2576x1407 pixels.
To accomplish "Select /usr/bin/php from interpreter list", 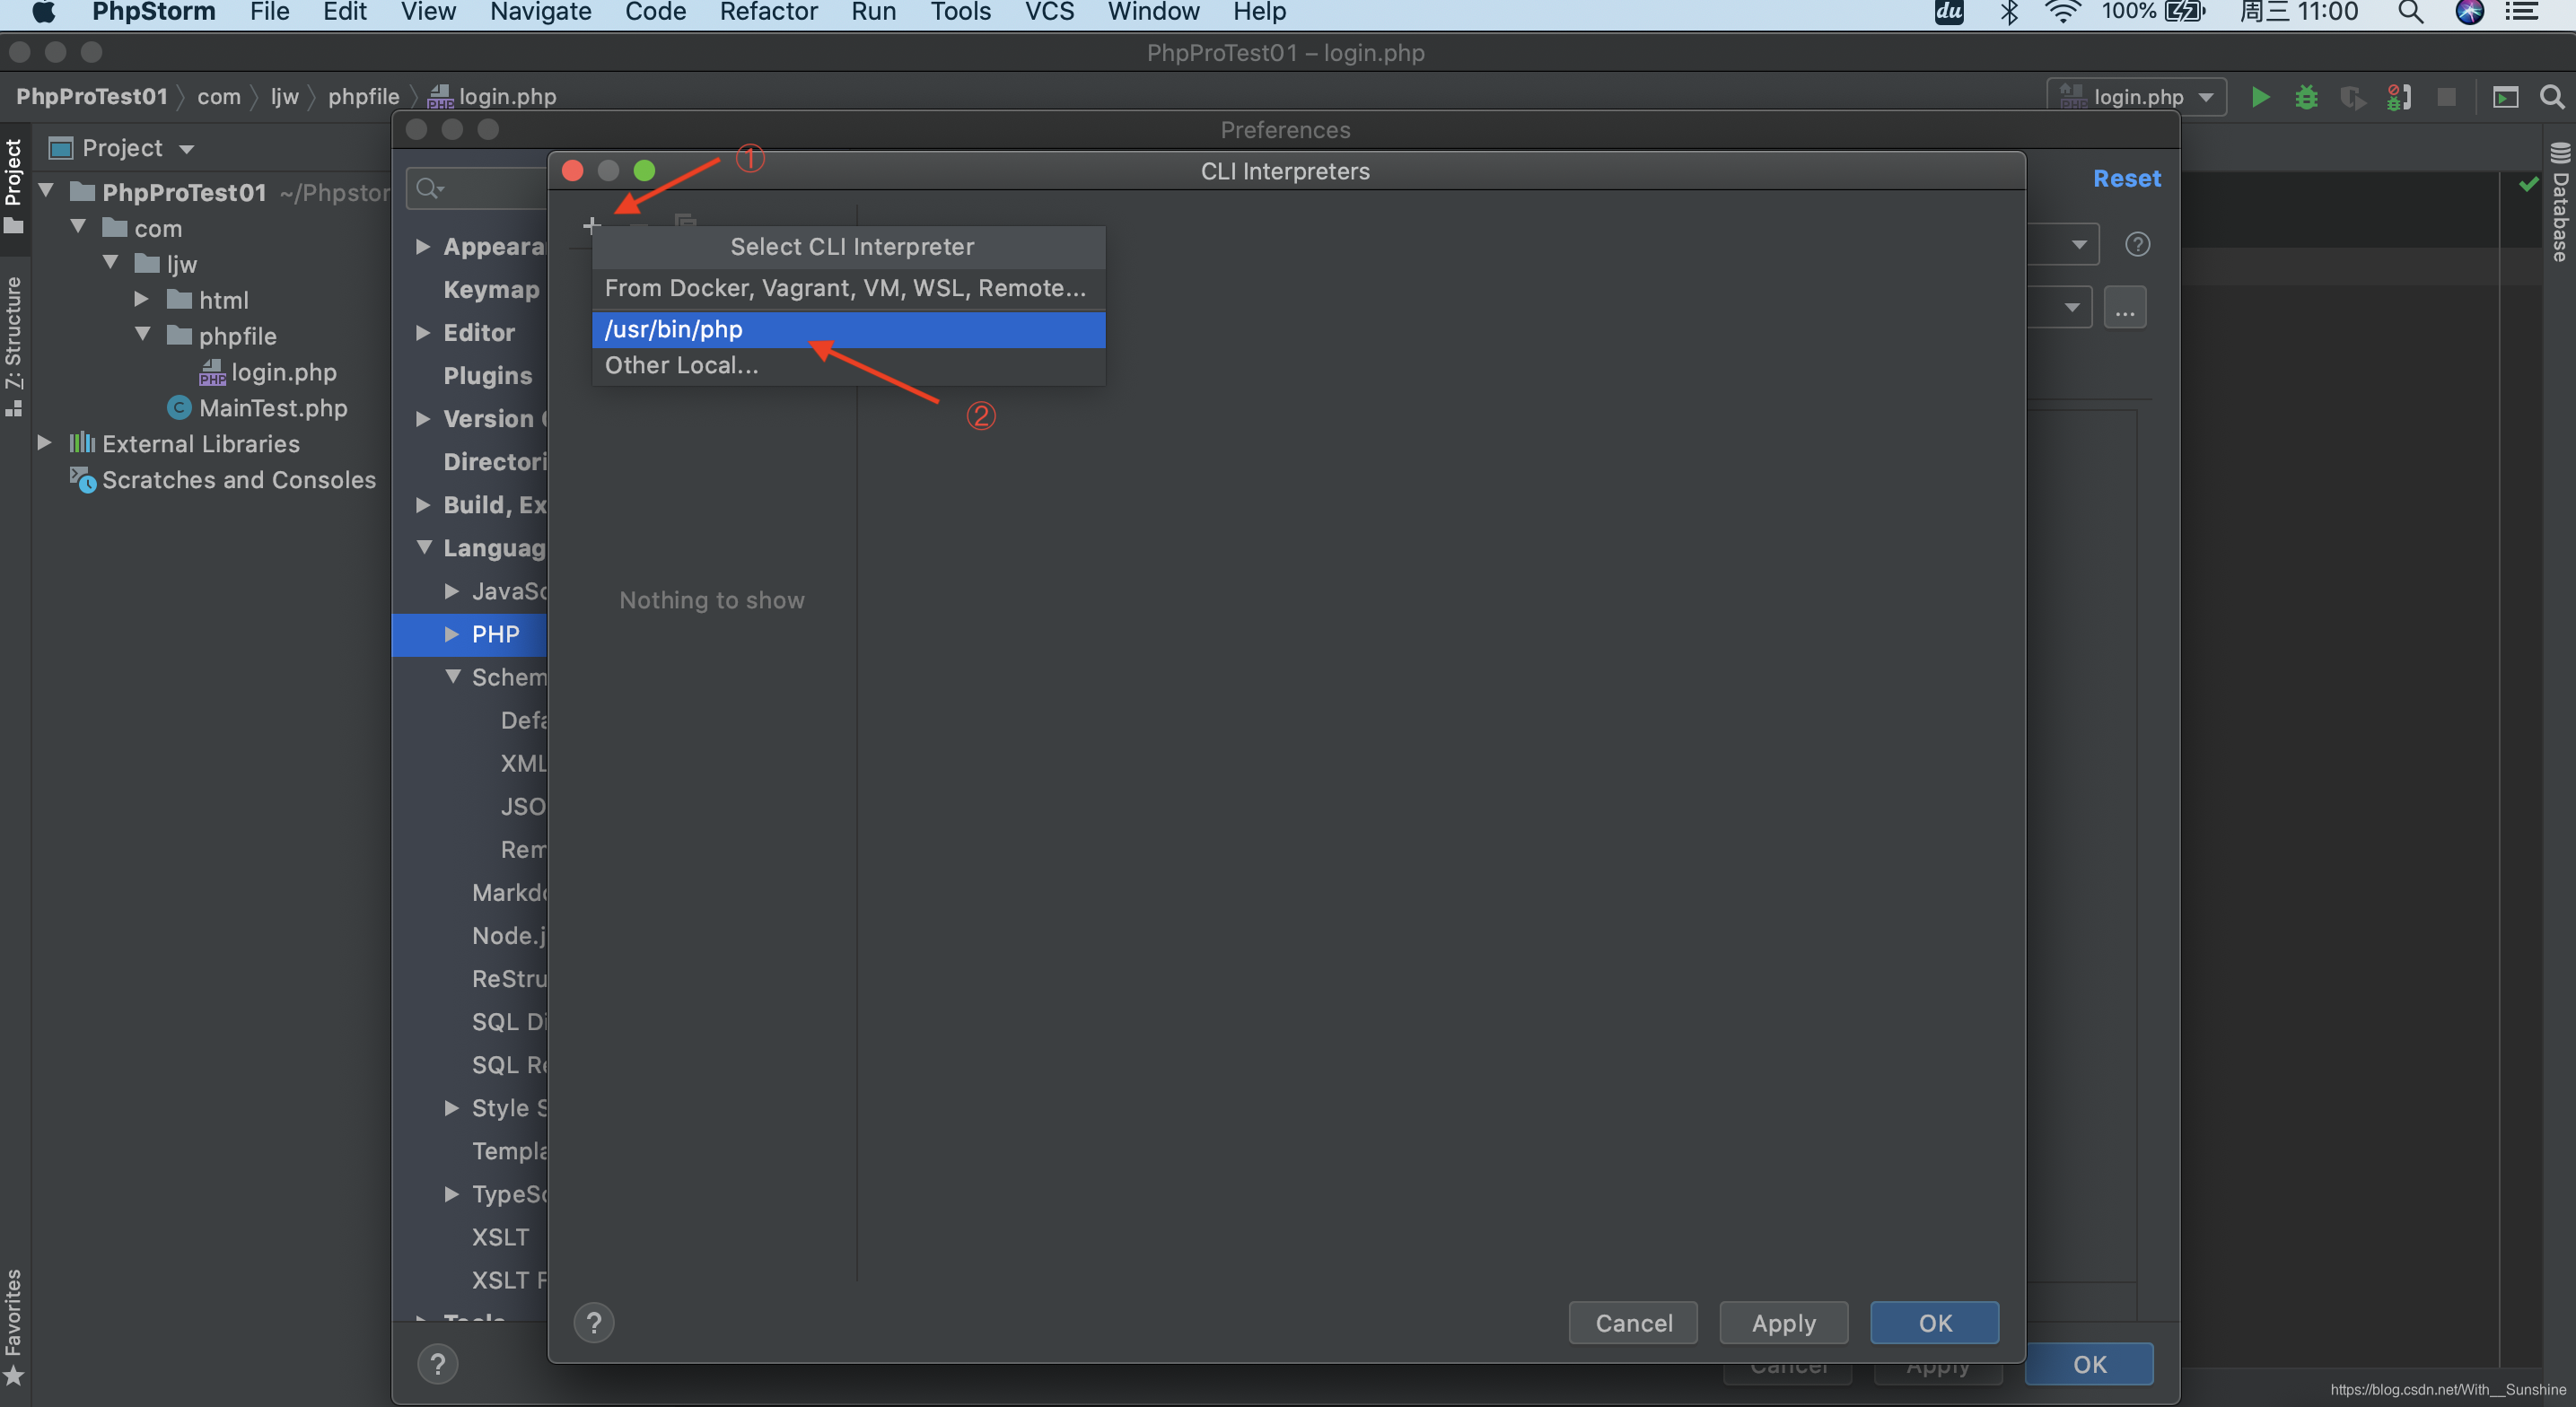I will click(x=847, y=329).
